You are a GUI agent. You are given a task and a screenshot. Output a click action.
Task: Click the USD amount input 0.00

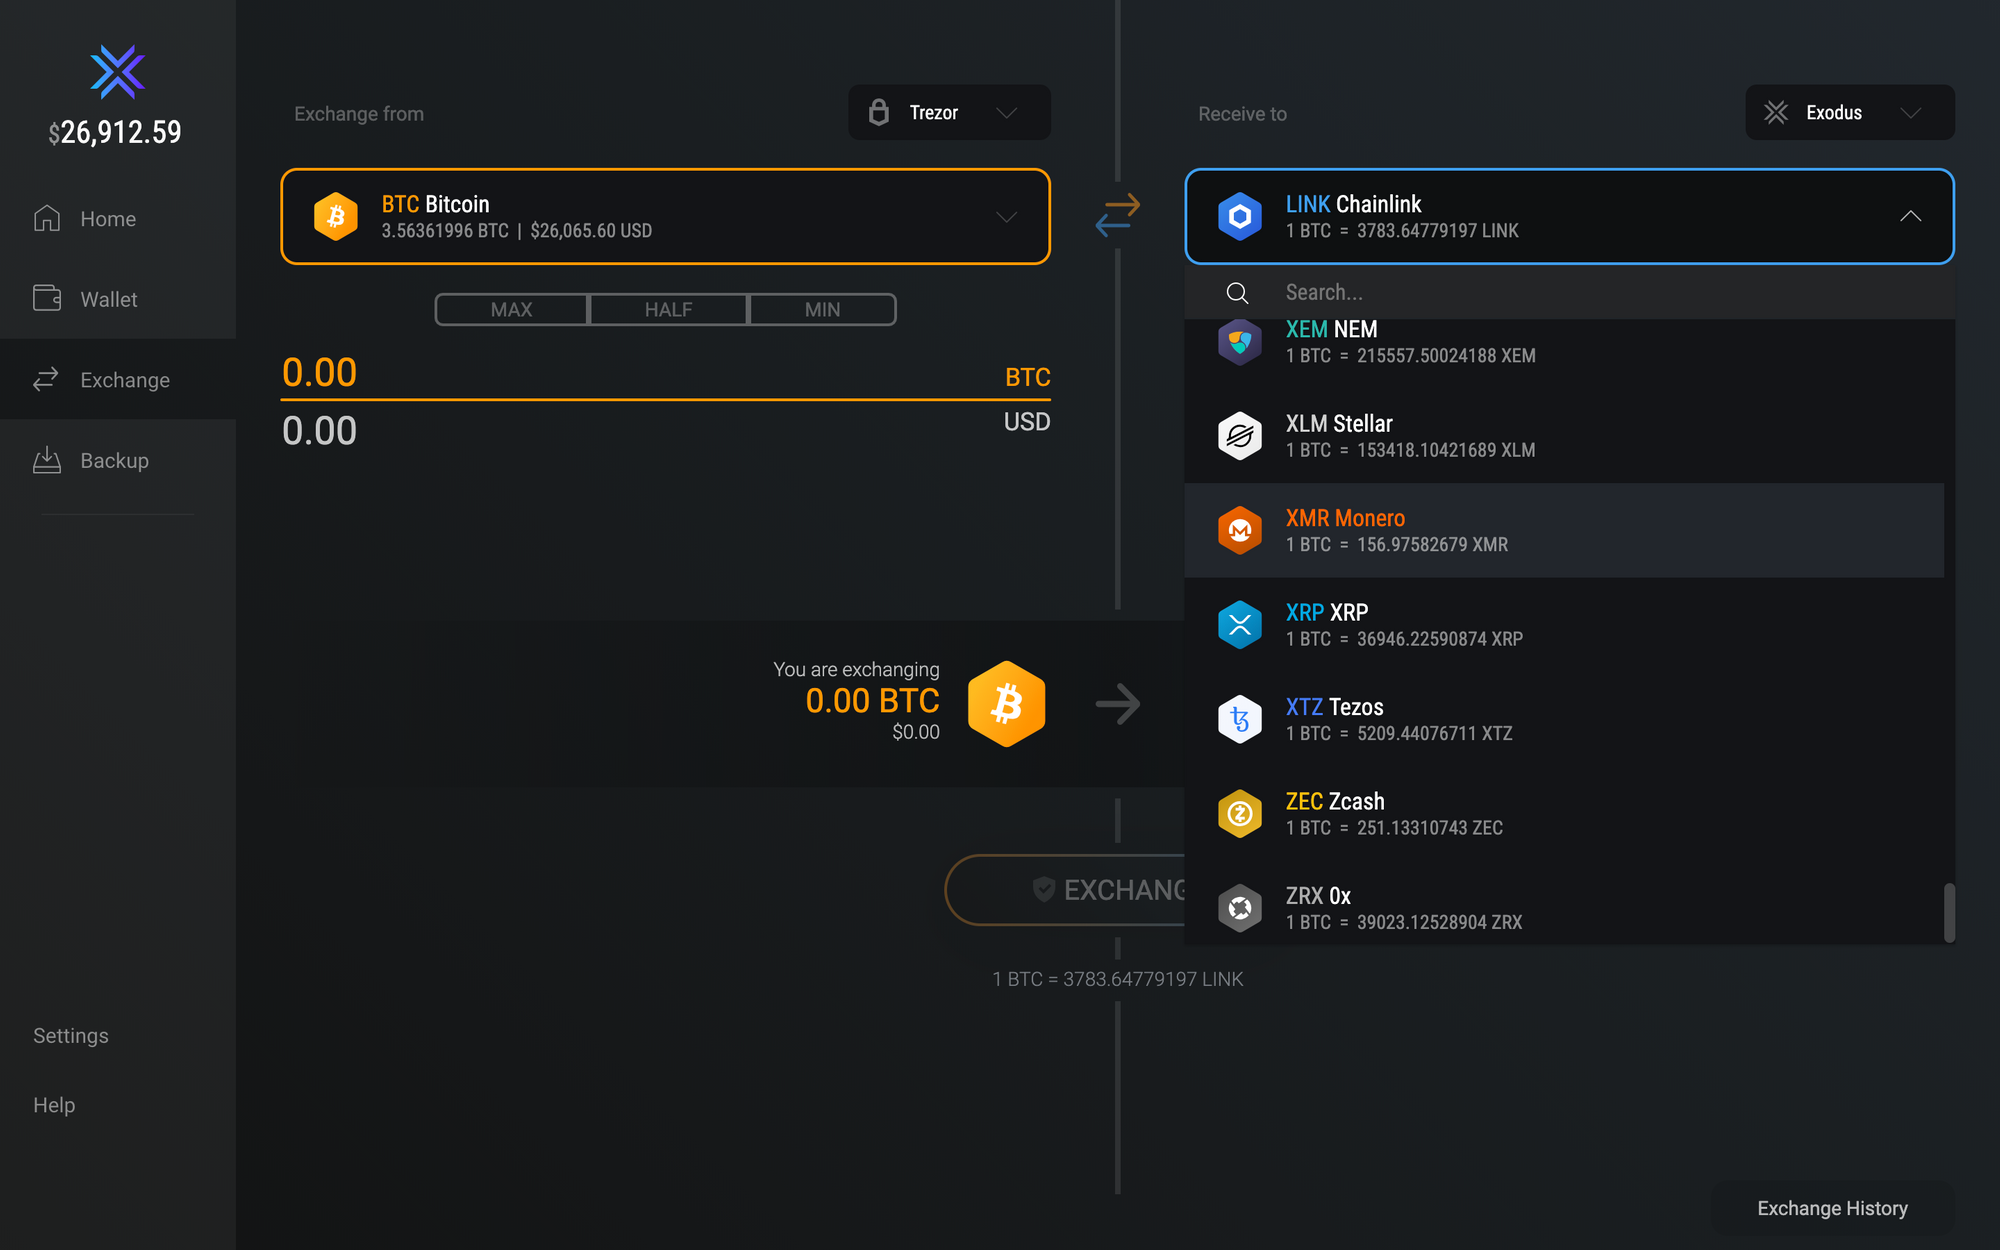(319, 431)
